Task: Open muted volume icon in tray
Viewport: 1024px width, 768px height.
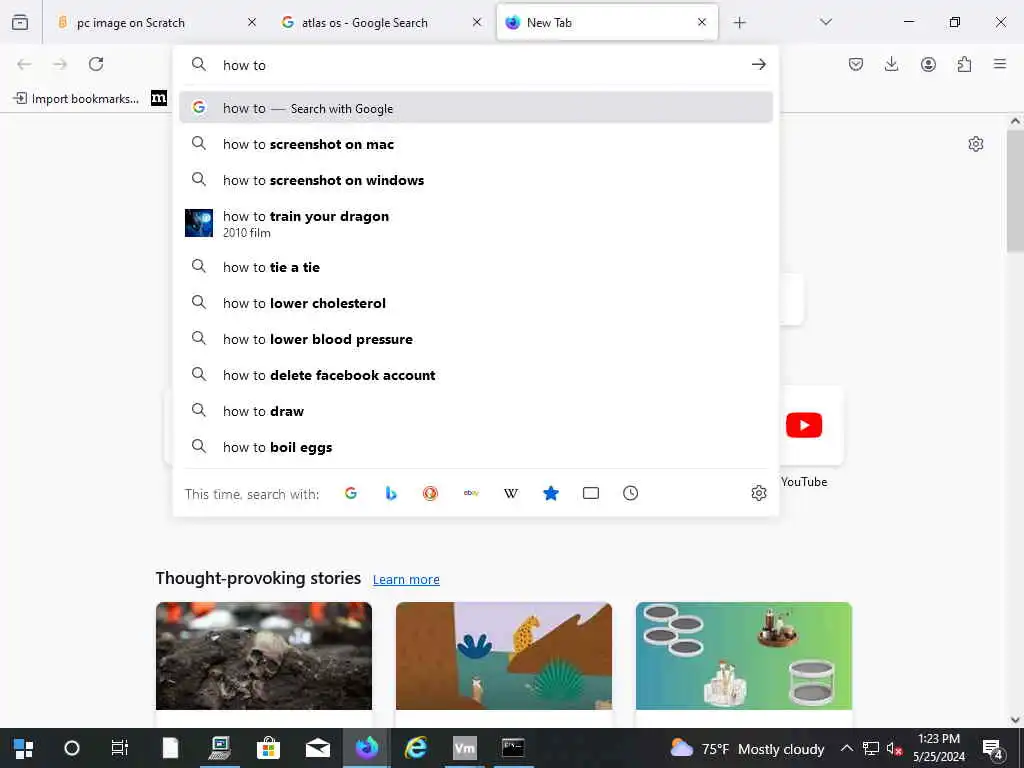Action: tap(894, 748)
